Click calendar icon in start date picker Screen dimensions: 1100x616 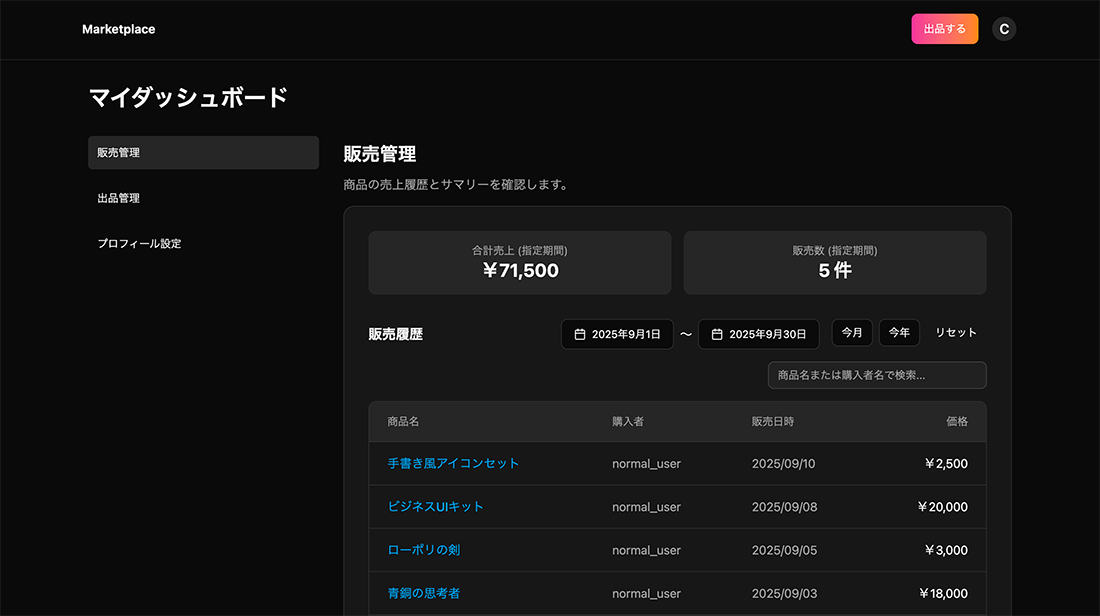click(580, 334)
